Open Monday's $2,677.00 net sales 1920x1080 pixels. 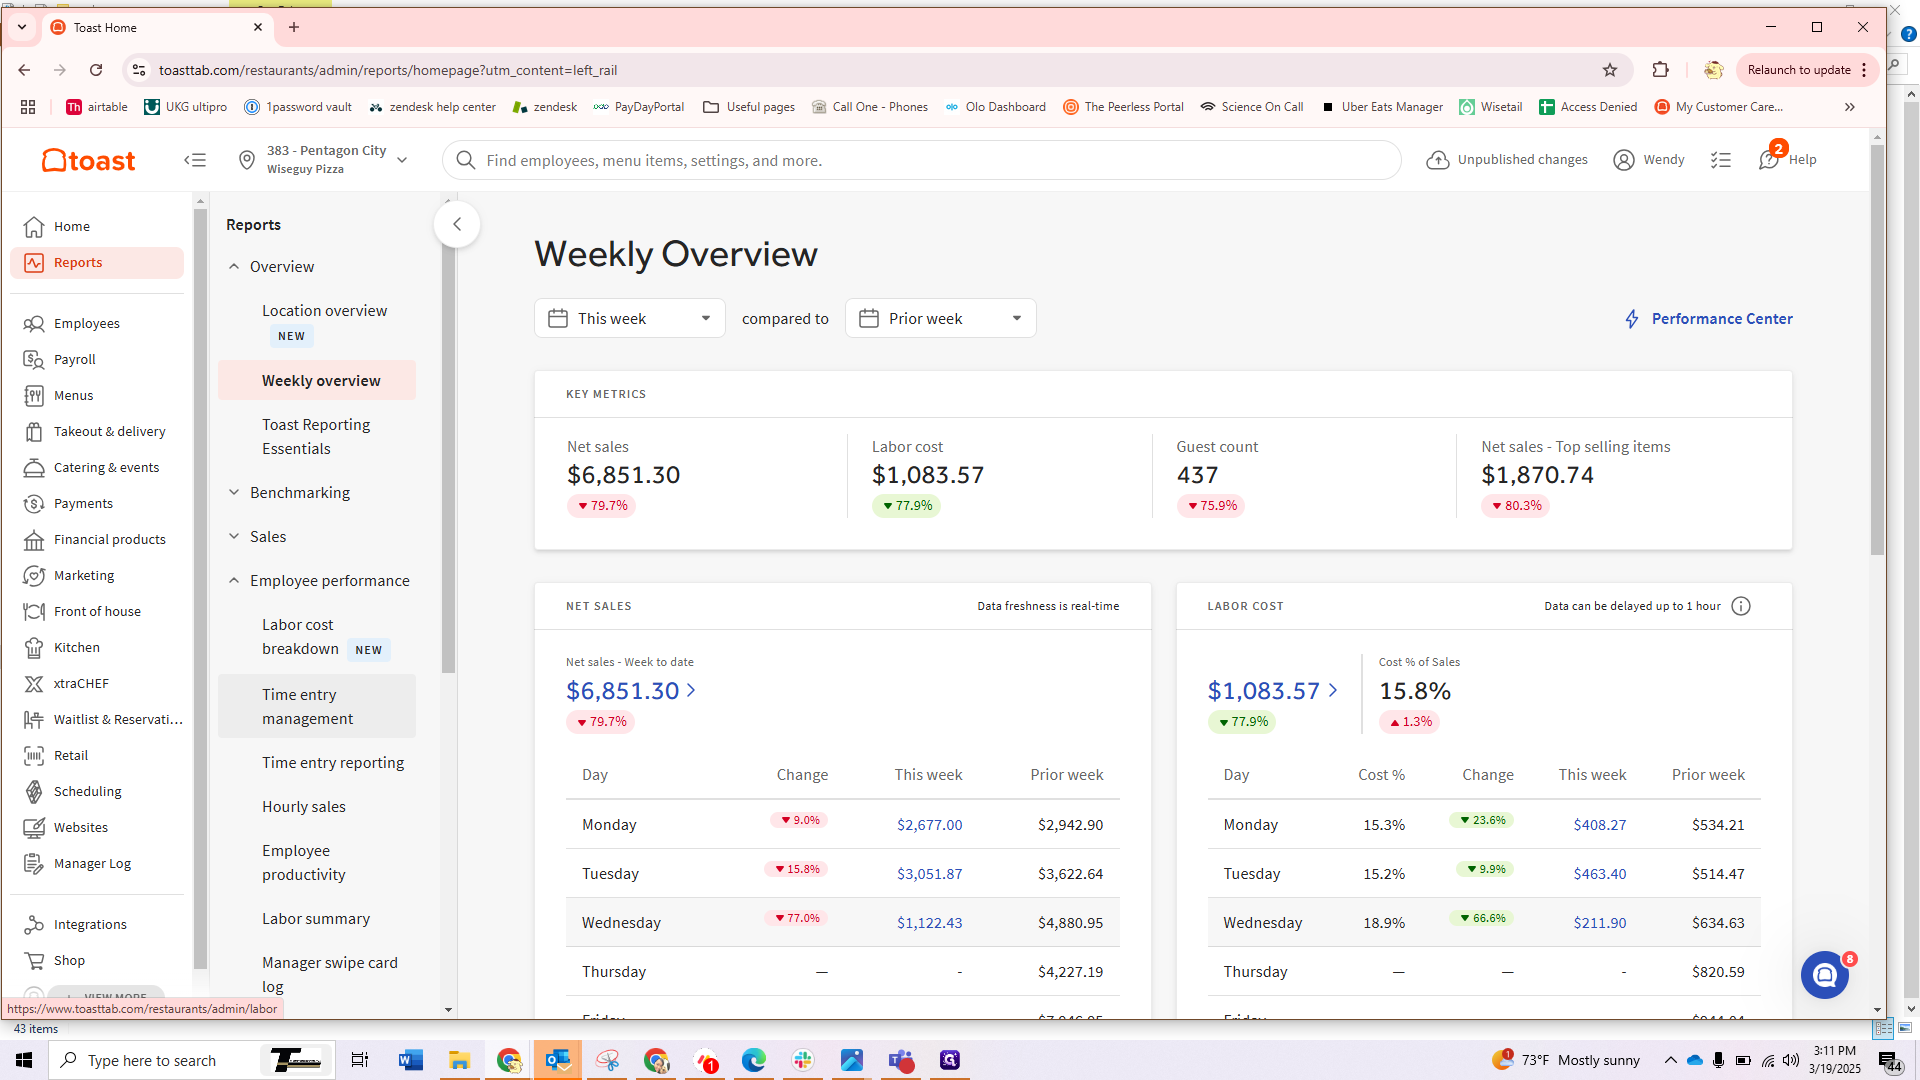point(929,825)
